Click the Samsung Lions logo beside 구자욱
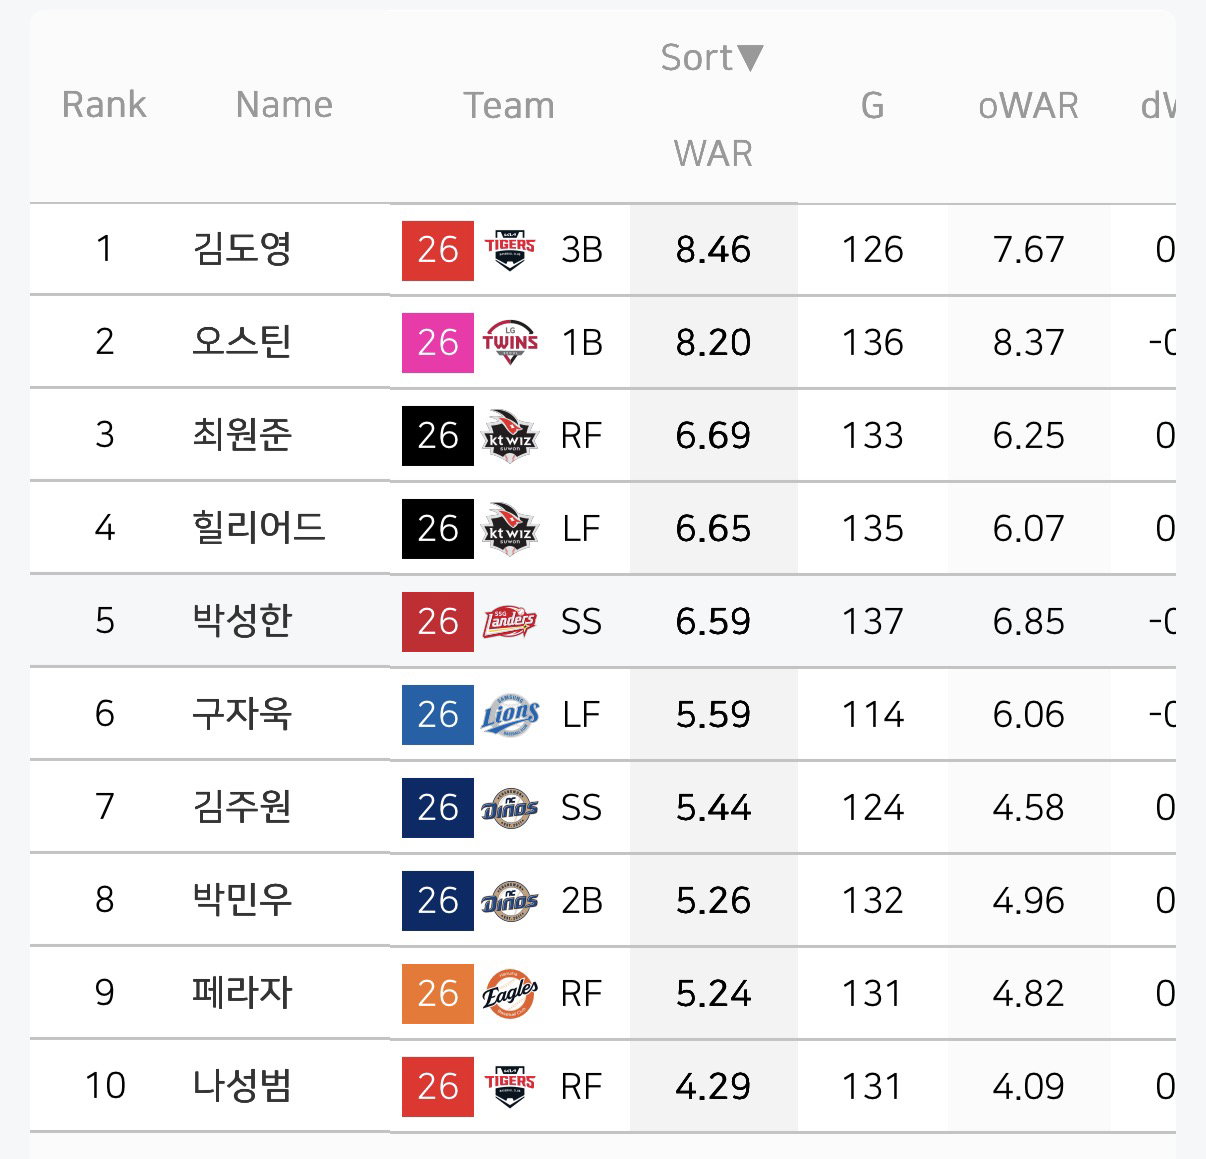This screenshot has height=1159, width=1206. (x=510, y=714)
